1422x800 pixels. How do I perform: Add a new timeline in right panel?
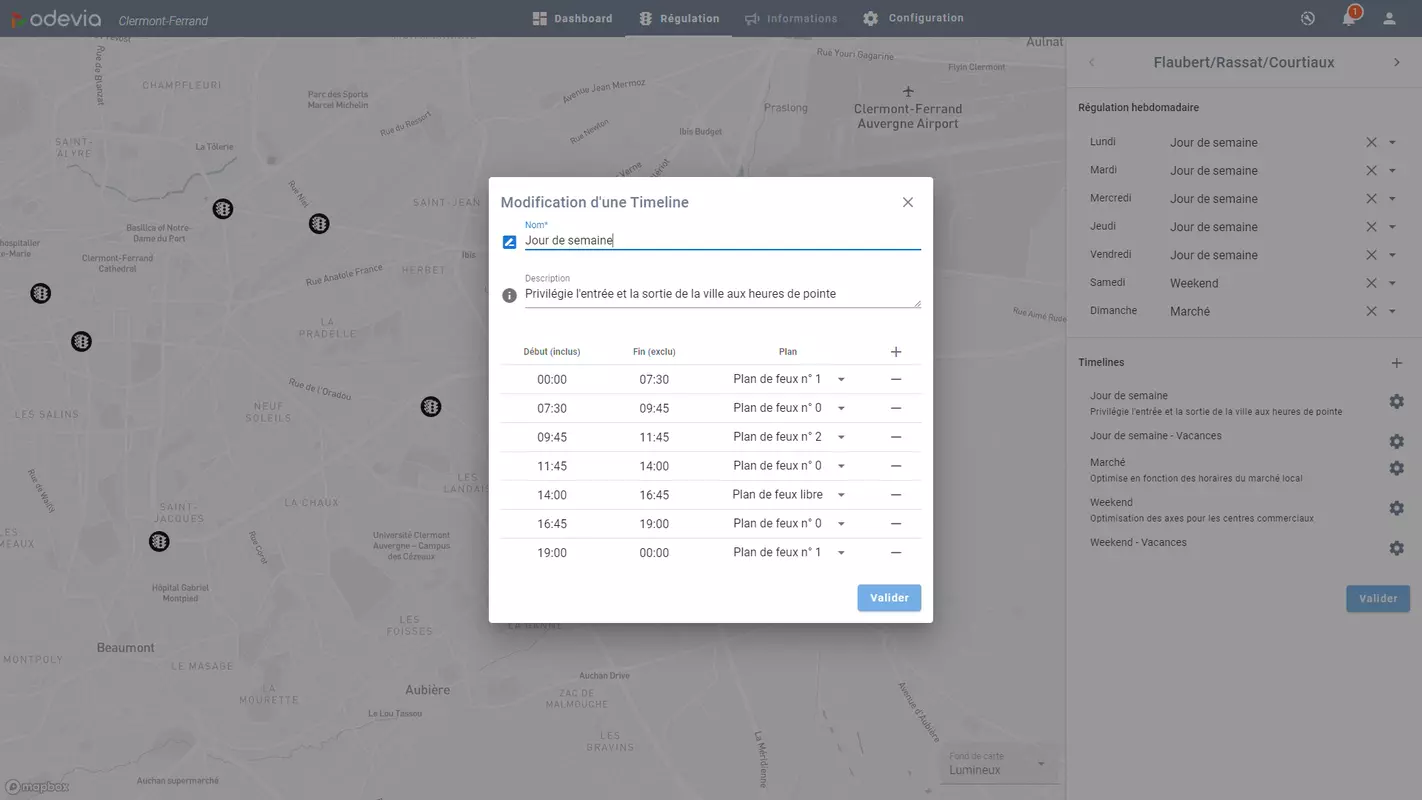pyautogui.click(x=1396, y=363)
